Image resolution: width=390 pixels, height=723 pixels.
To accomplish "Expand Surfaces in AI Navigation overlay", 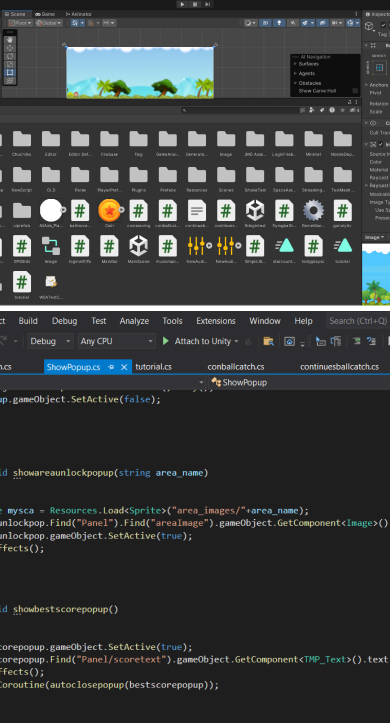I will [x=295, y=64].
